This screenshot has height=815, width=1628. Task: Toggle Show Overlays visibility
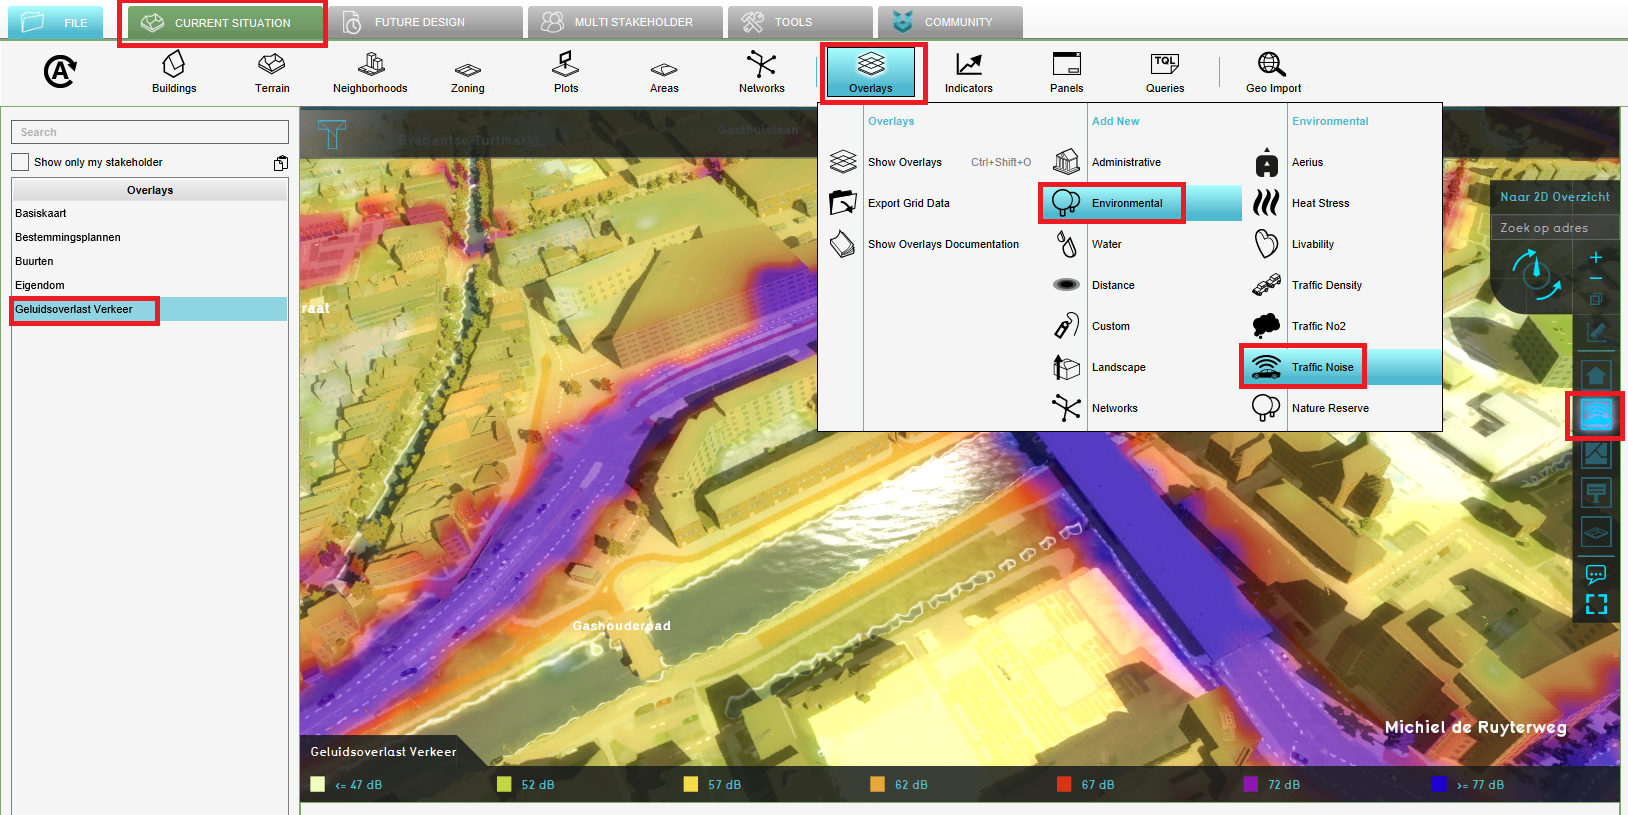tap(904, 162)
